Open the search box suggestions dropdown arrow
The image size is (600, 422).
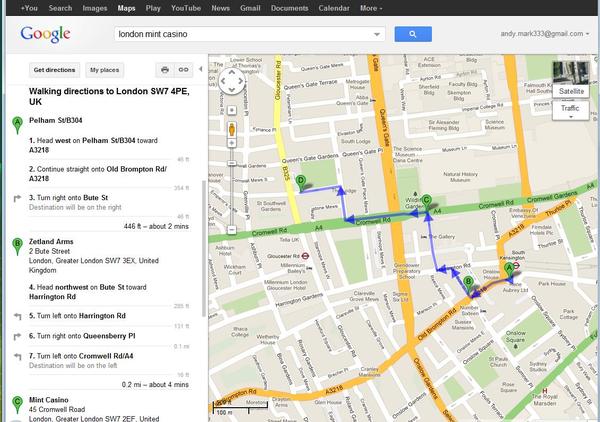coord(377,34)
